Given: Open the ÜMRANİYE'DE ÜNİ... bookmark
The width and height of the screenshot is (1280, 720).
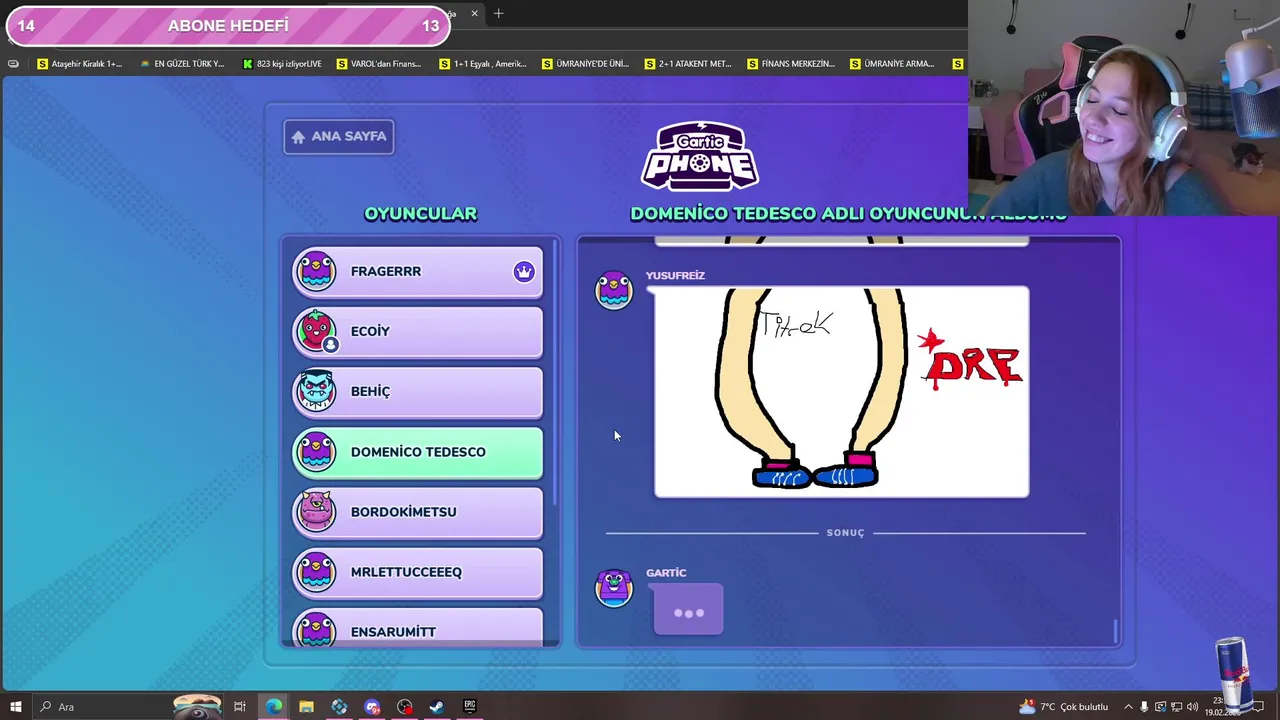Looking at the screenshot, I should [585, 64].
